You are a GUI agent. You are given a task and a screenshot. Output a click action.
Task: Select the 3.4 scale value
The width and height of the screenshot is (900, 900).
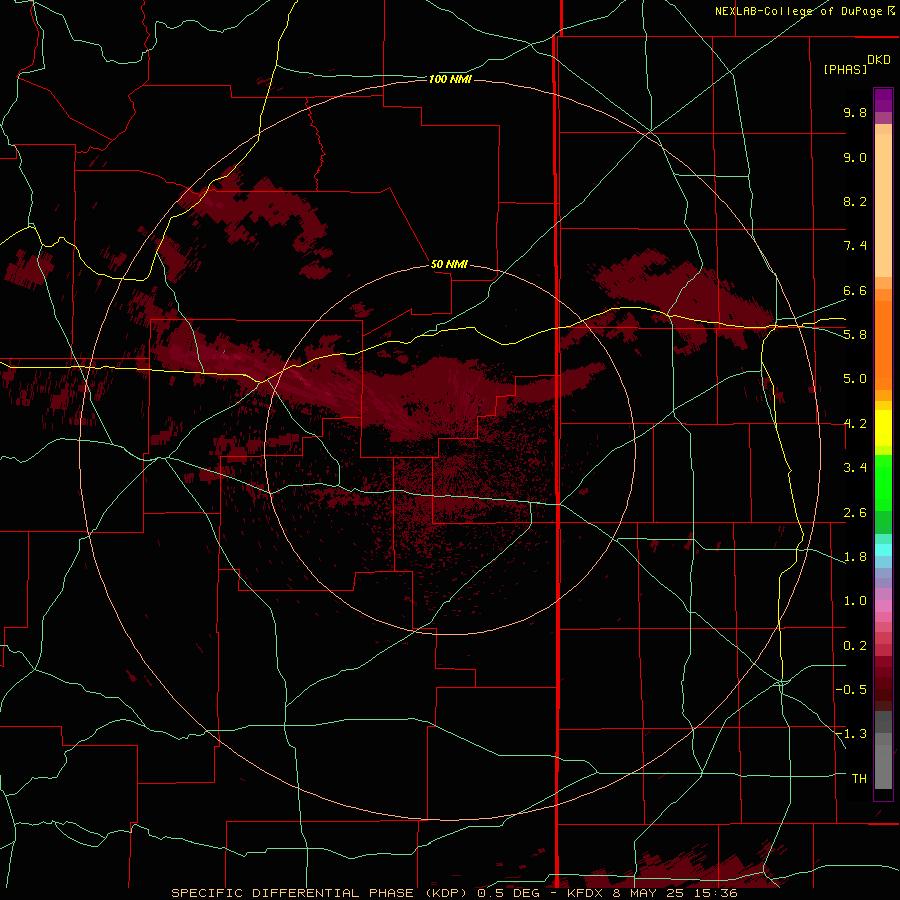pyautogui.click(x=855, y=468)
